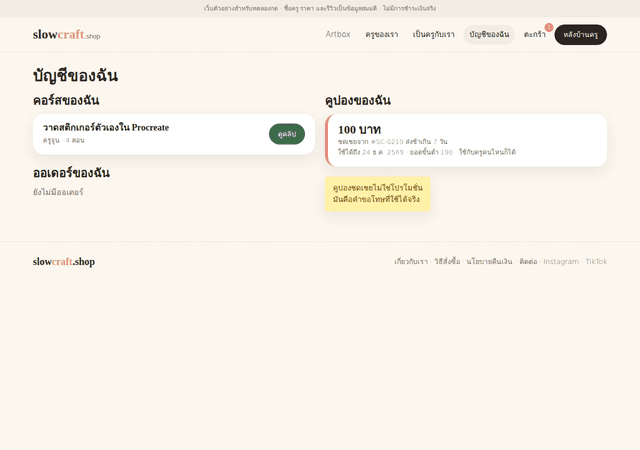Viewport: 640px width, 450px height.
Task: Click the คอร์สของฉัน heading
Action: click(66, 100)
